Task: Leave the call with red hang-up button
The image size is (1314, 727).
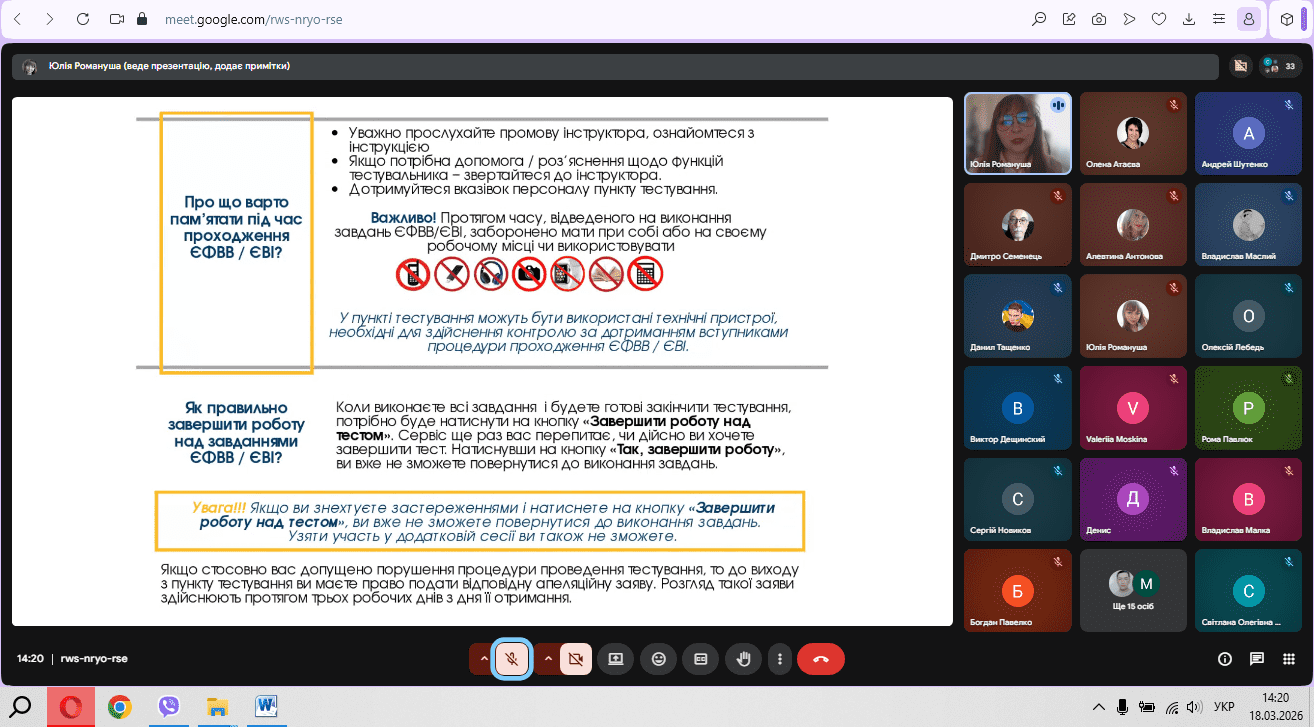Action: tap(821, 659)
